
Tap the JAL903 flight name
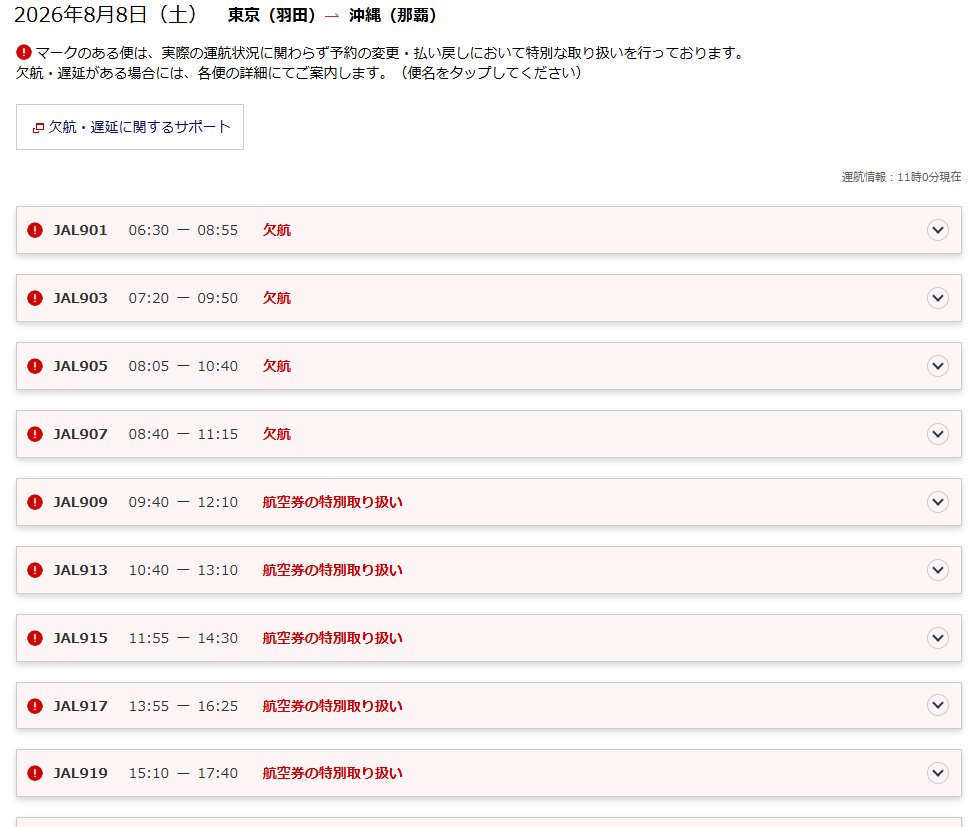click(x=80, y=298)
